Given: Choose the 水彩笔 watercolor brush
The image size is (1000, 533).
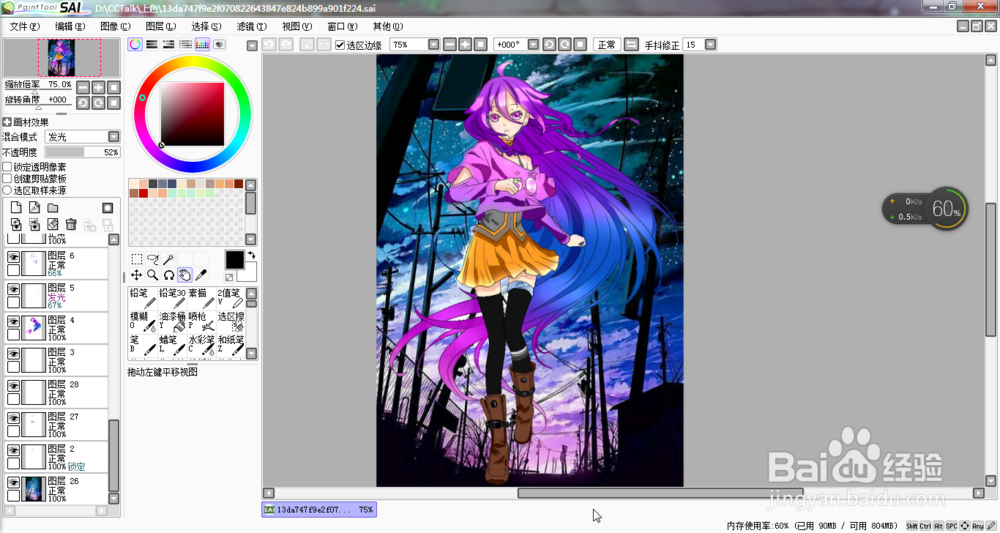Looking at the screenshot, I should click(x=202, y=345).
